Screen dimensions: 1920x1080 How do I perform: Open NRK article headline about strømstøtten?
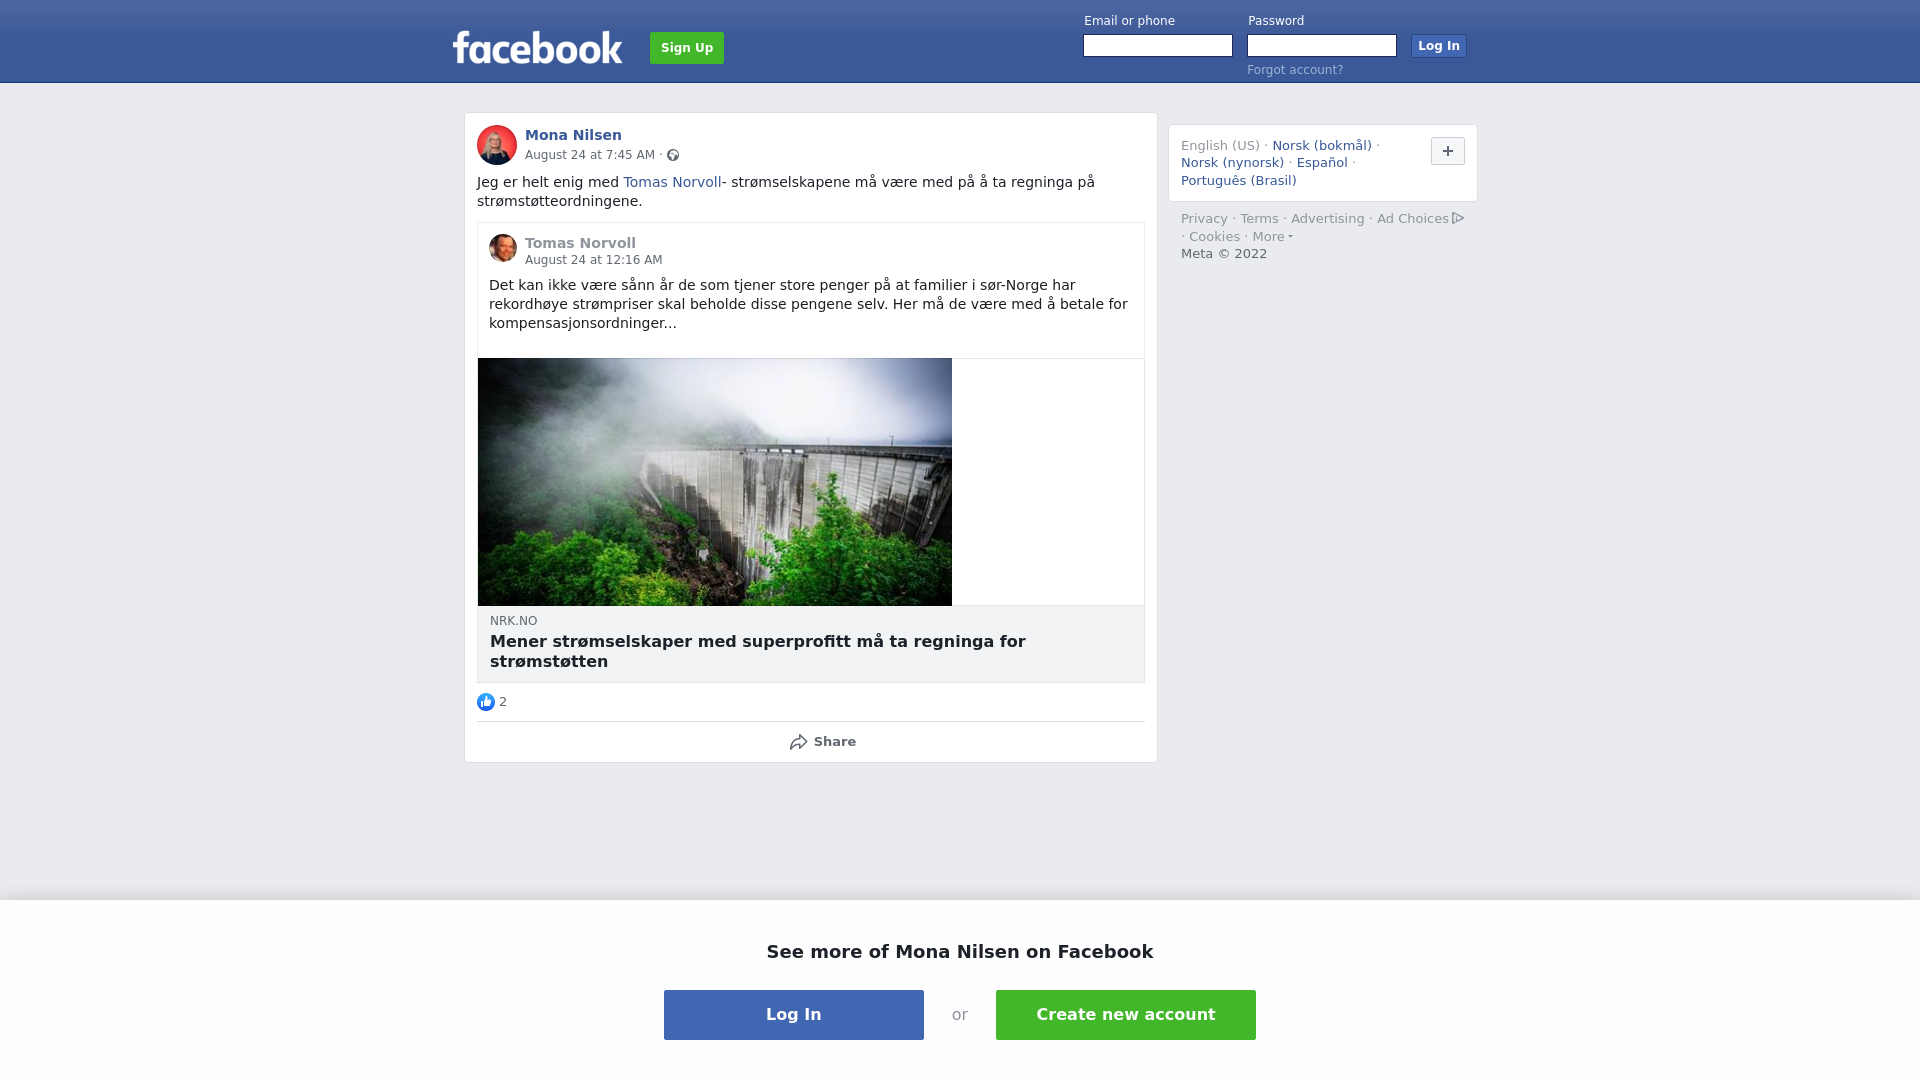[x=758, y=651]
